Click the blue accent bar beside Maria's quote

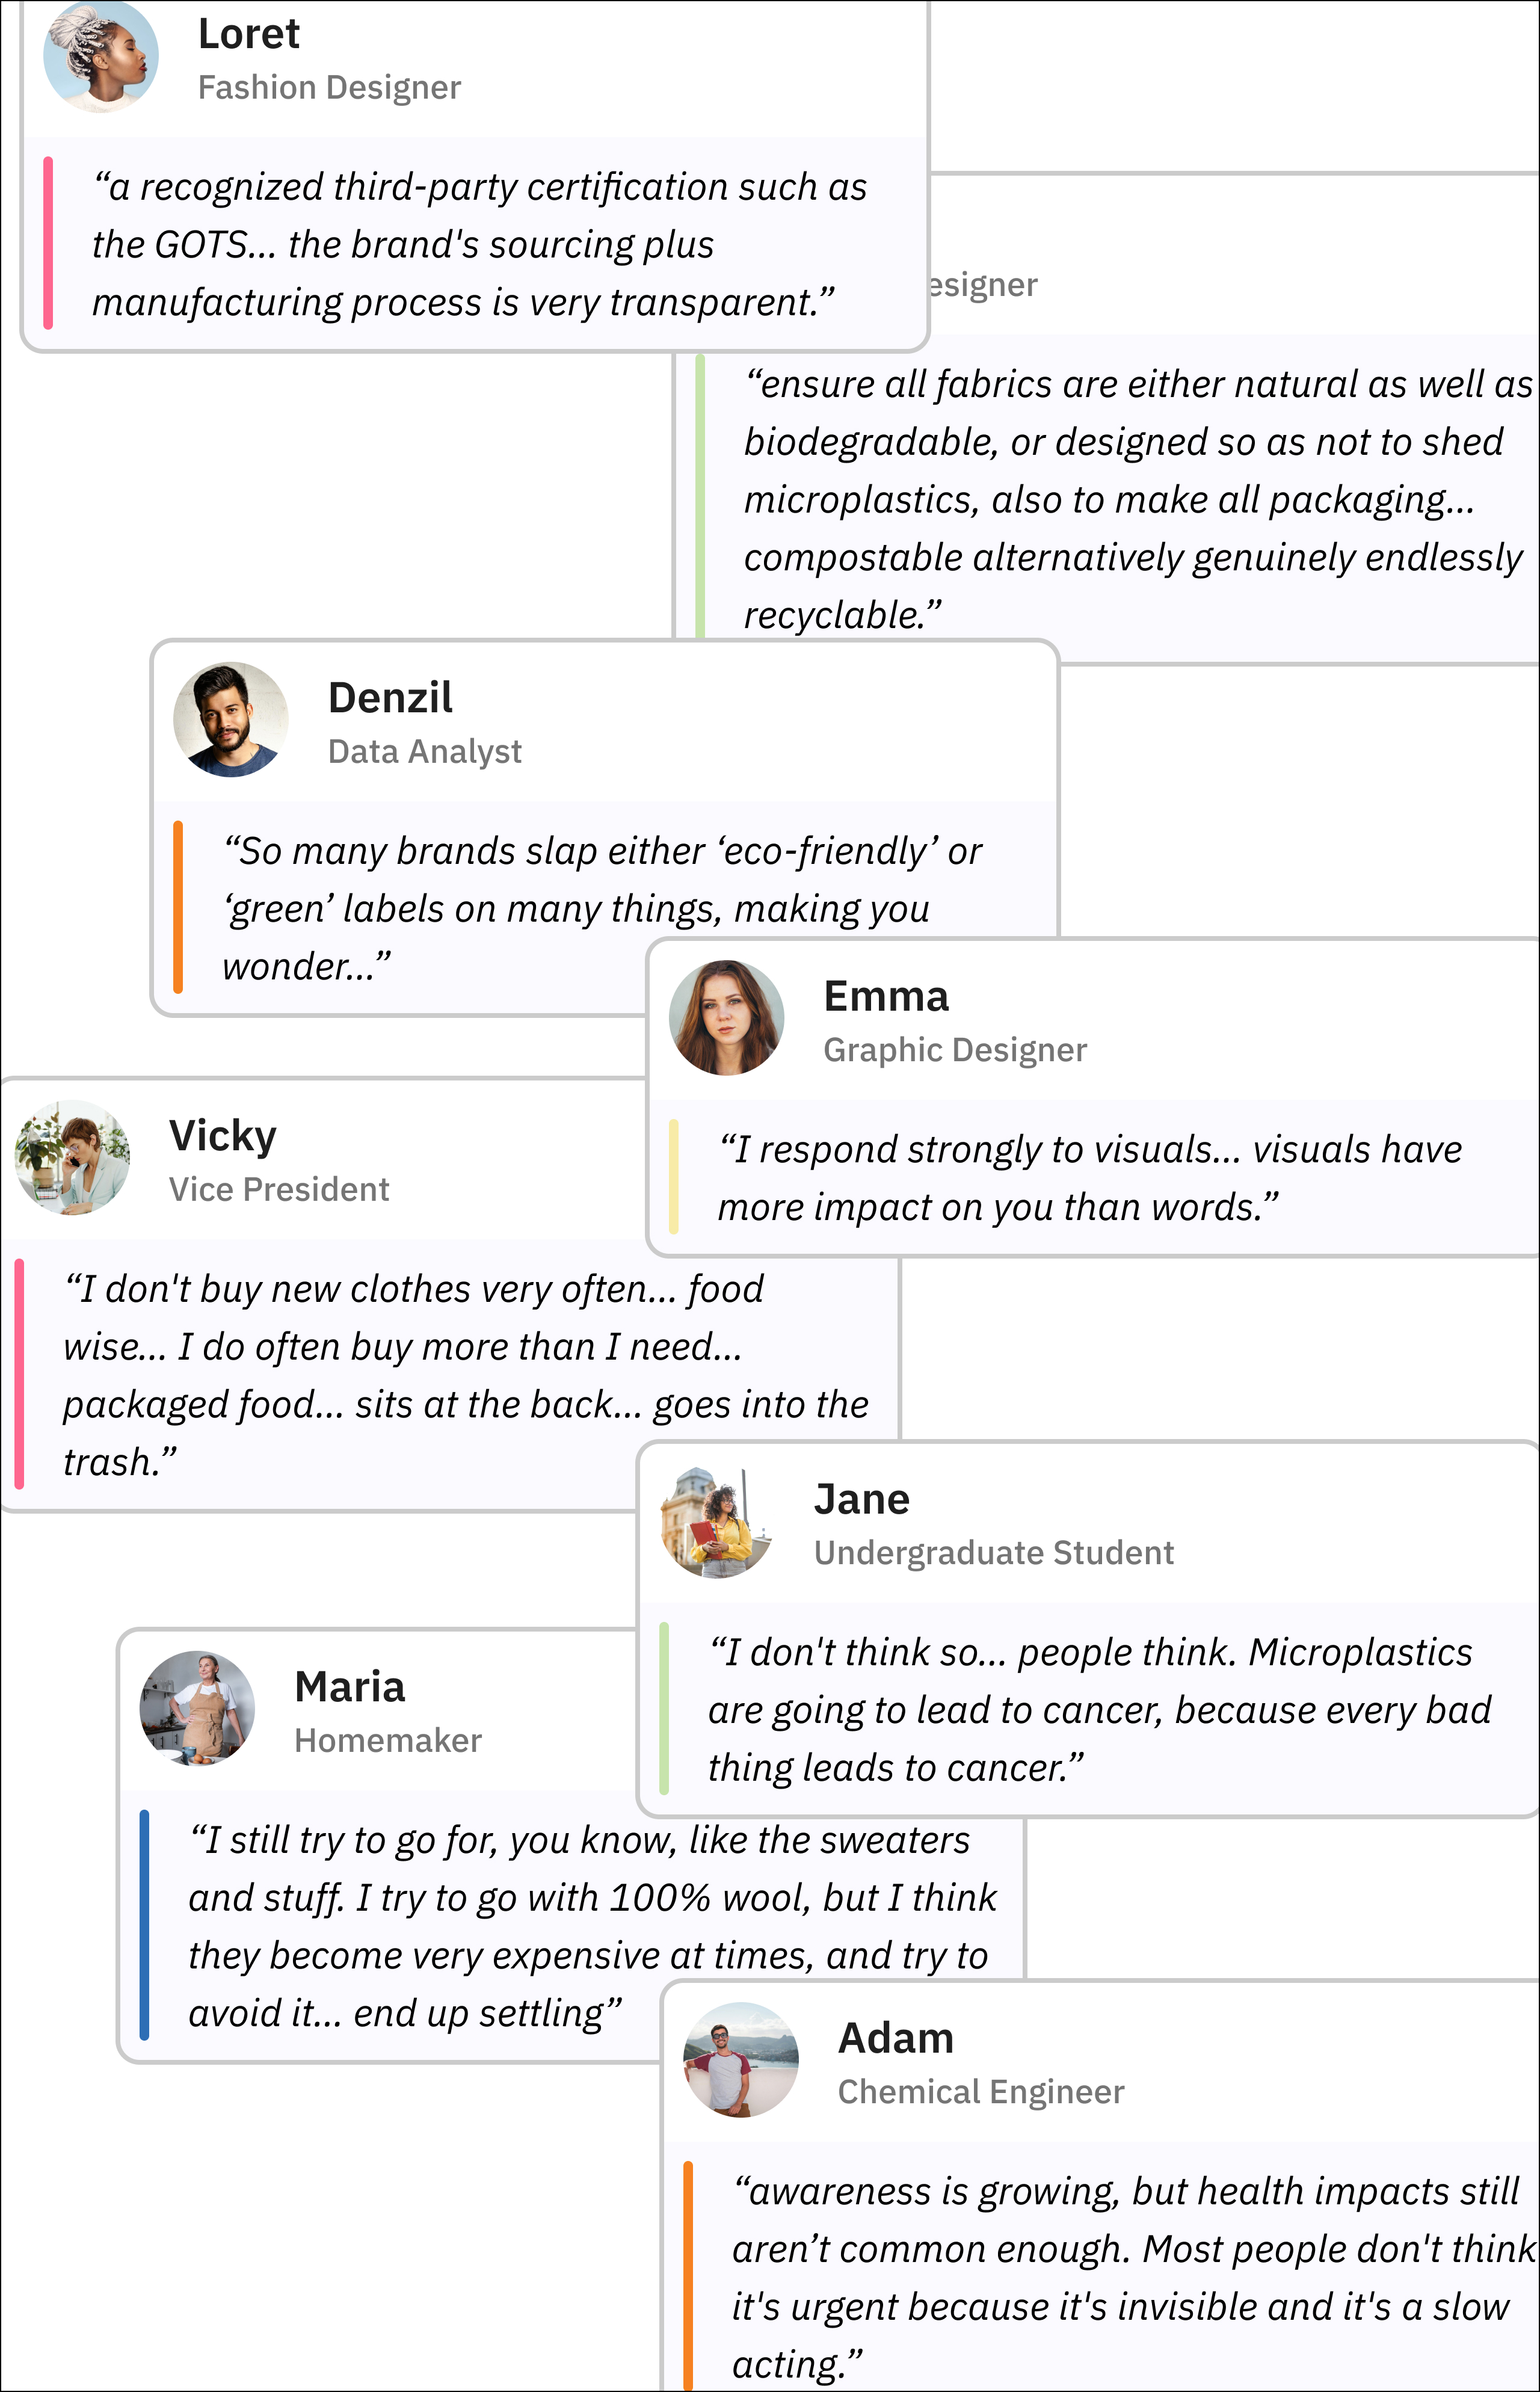click(145, 1925)
